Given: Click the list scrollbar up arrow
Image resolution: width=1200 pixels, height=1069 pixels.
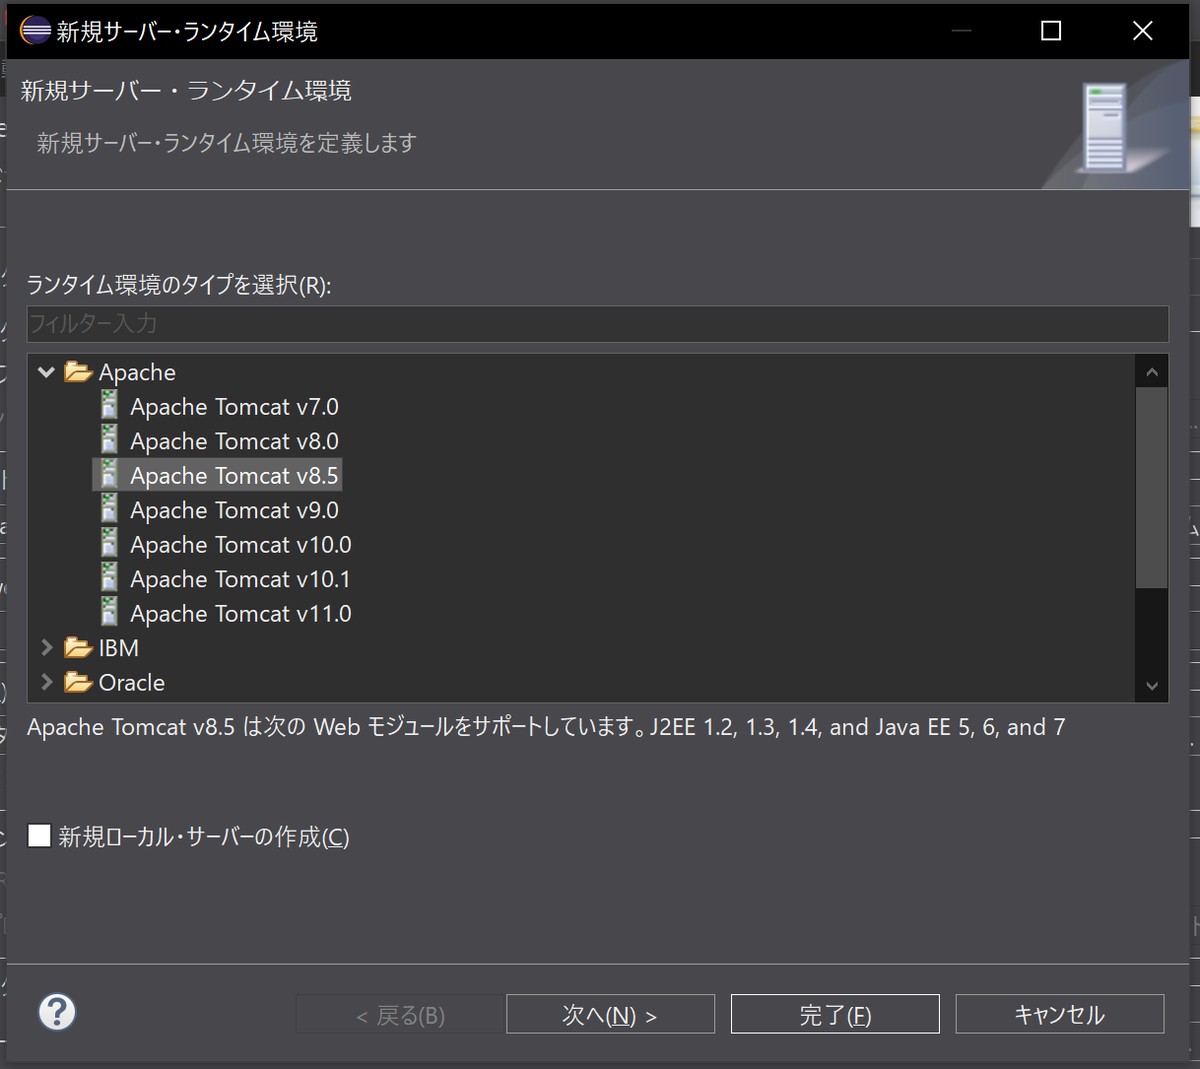Looking at the screenshot, I should (1152, 372).
